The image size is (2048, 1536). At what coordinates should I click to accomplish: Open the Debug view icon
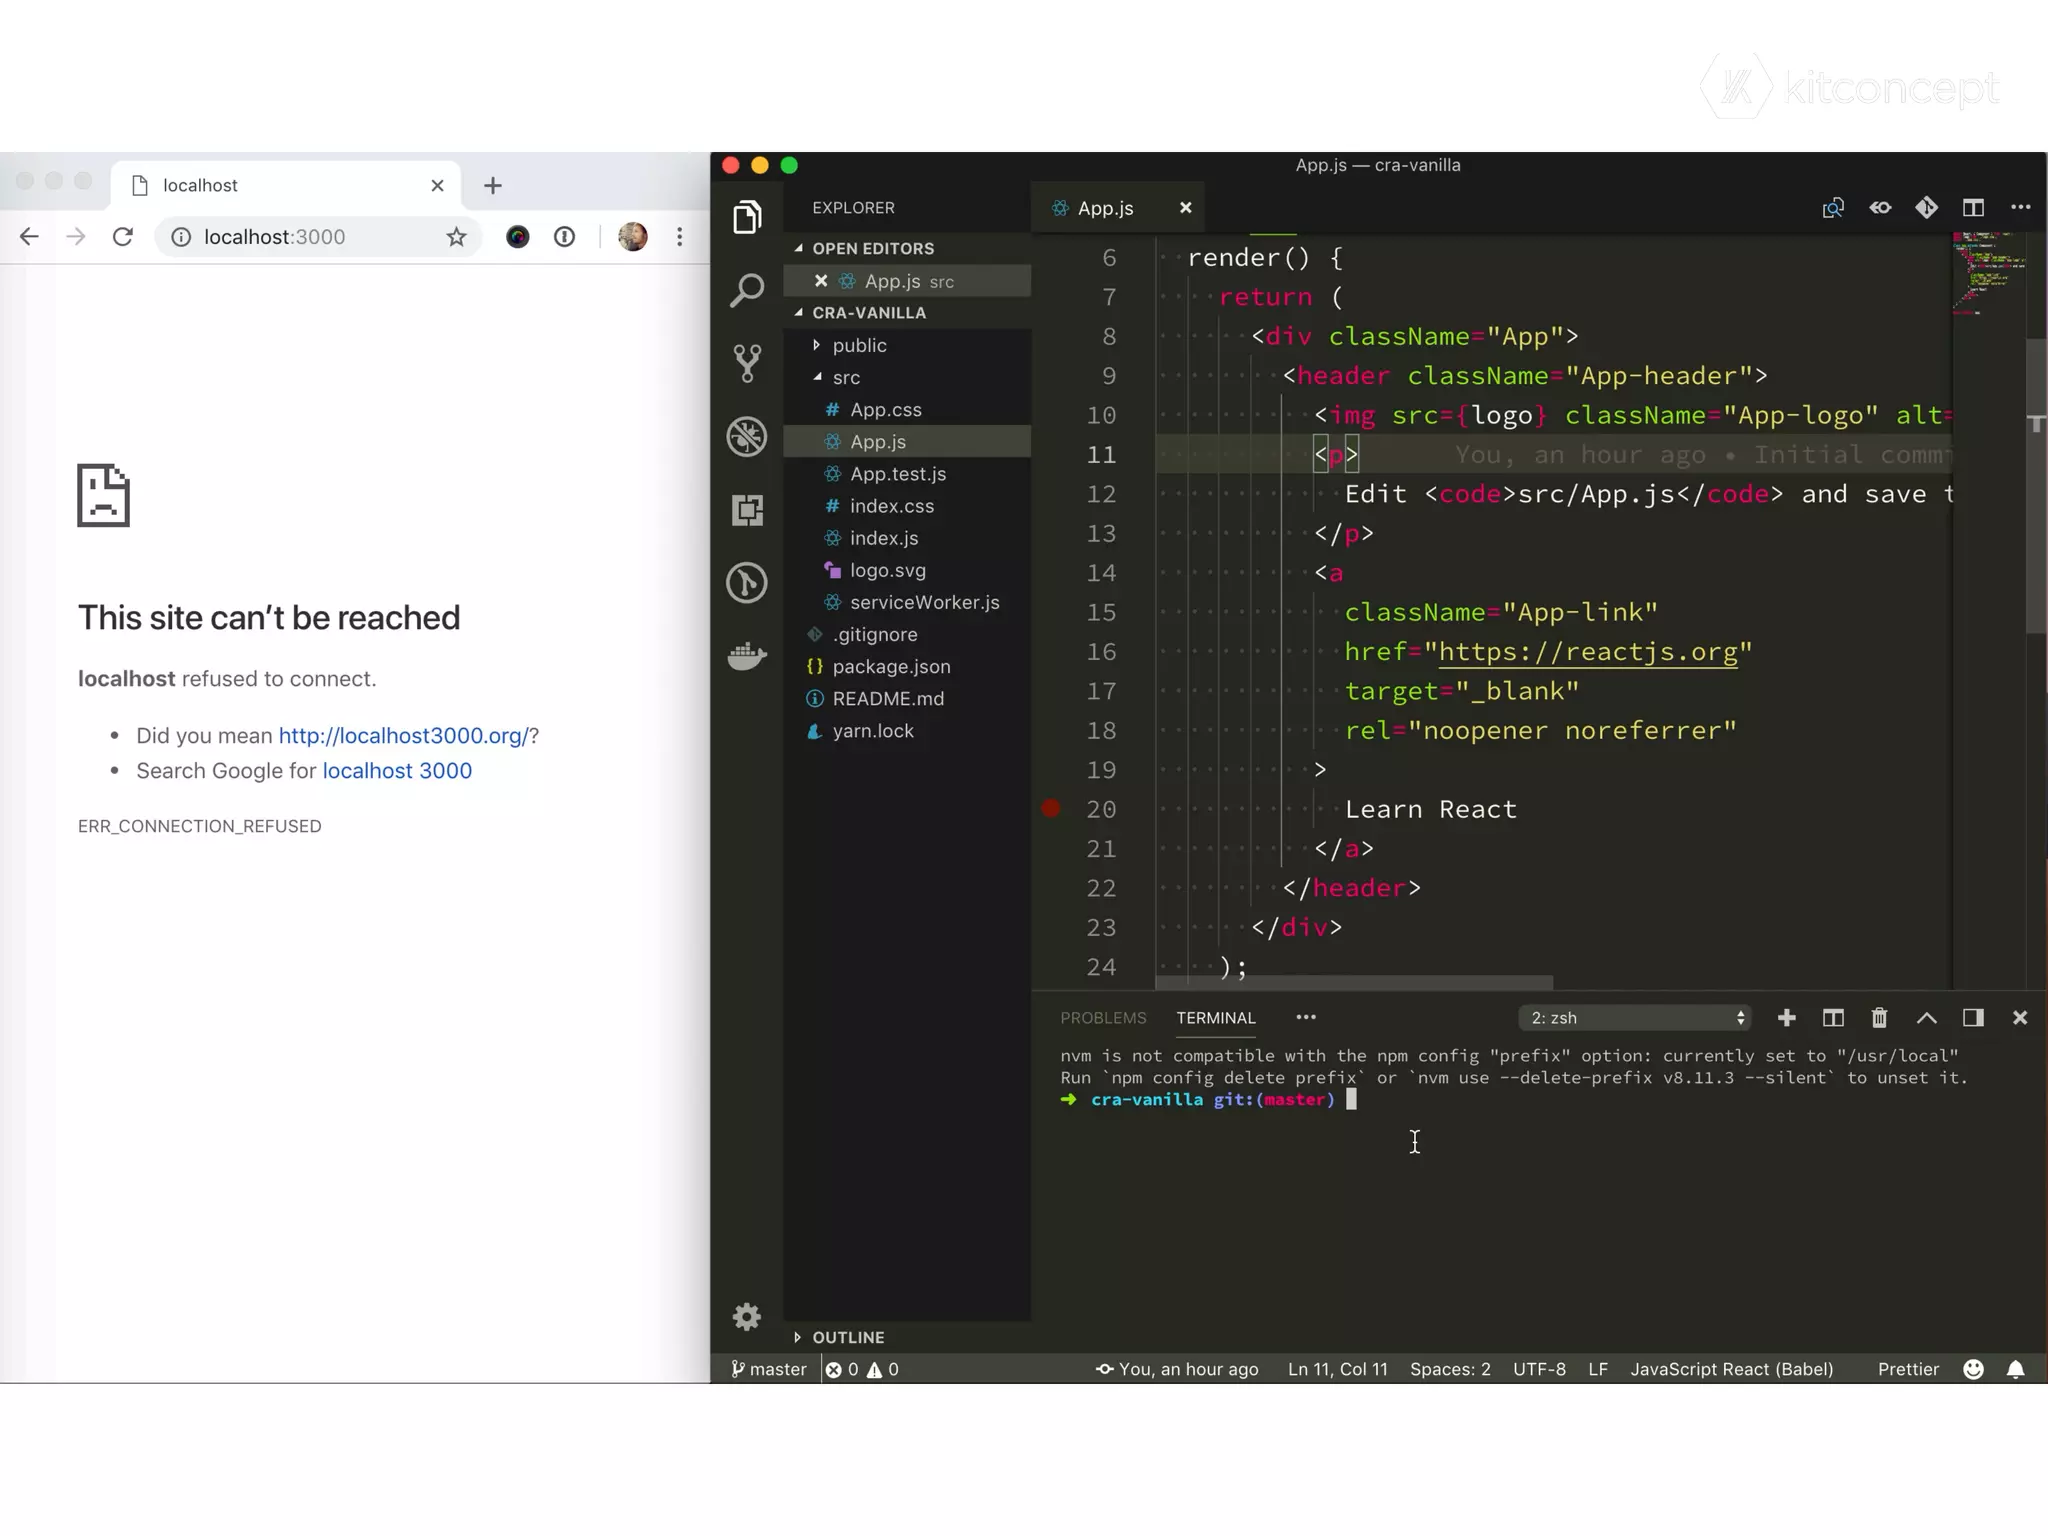747,437
